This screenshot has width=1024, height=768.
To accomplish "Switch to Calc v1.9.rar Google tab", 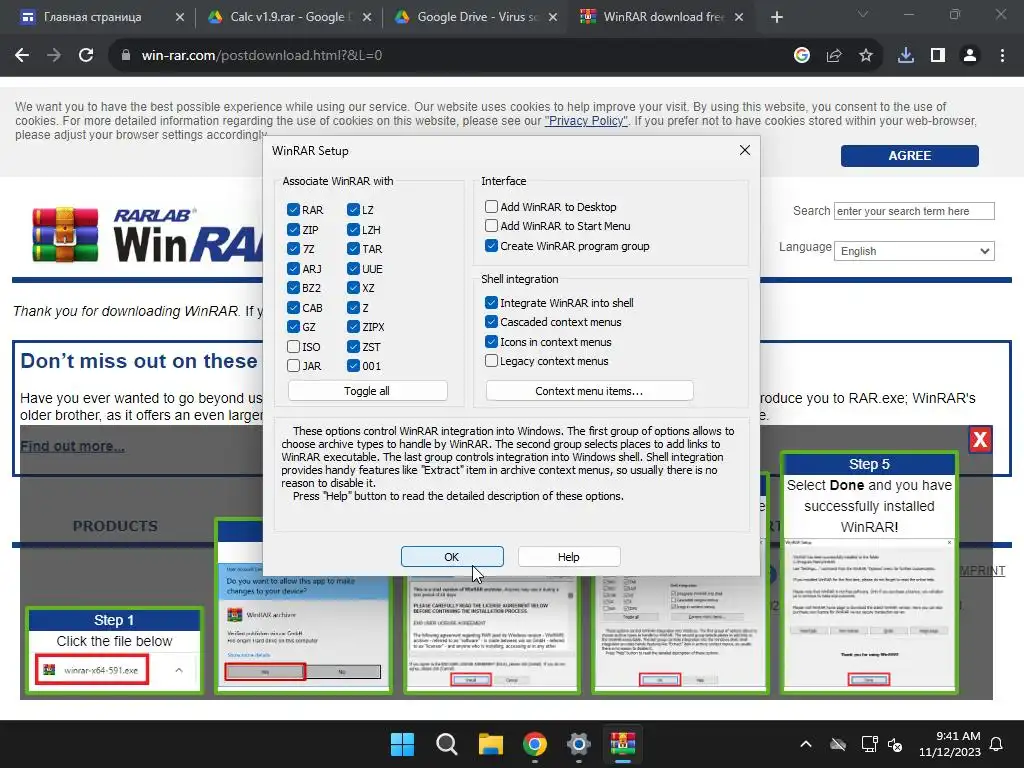I will (281, 17).
